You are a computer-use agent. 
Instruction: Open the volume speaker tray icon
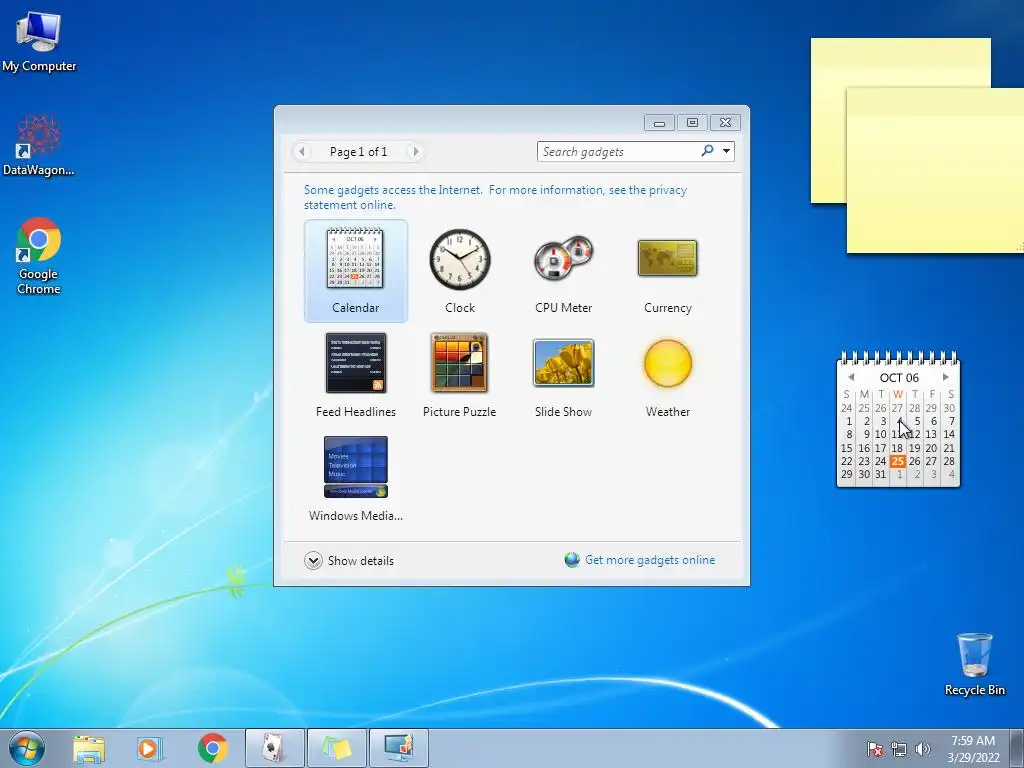pyautogui.click(x=923, y=749)
